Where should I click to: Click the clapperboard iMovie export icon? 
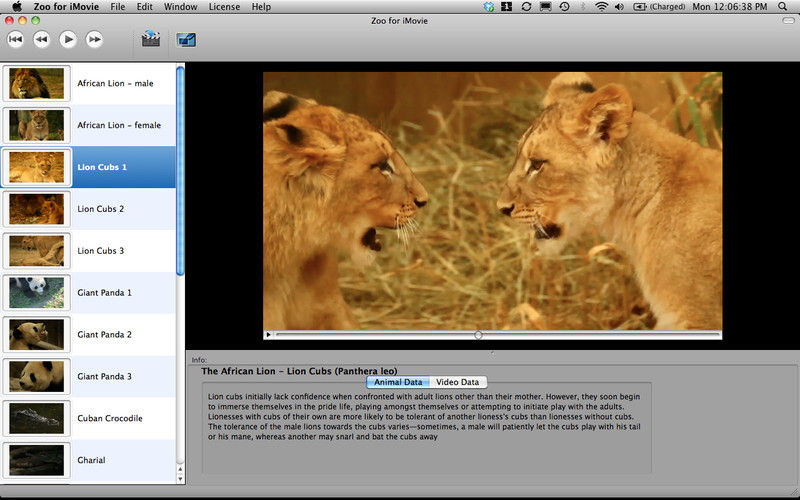151,39
